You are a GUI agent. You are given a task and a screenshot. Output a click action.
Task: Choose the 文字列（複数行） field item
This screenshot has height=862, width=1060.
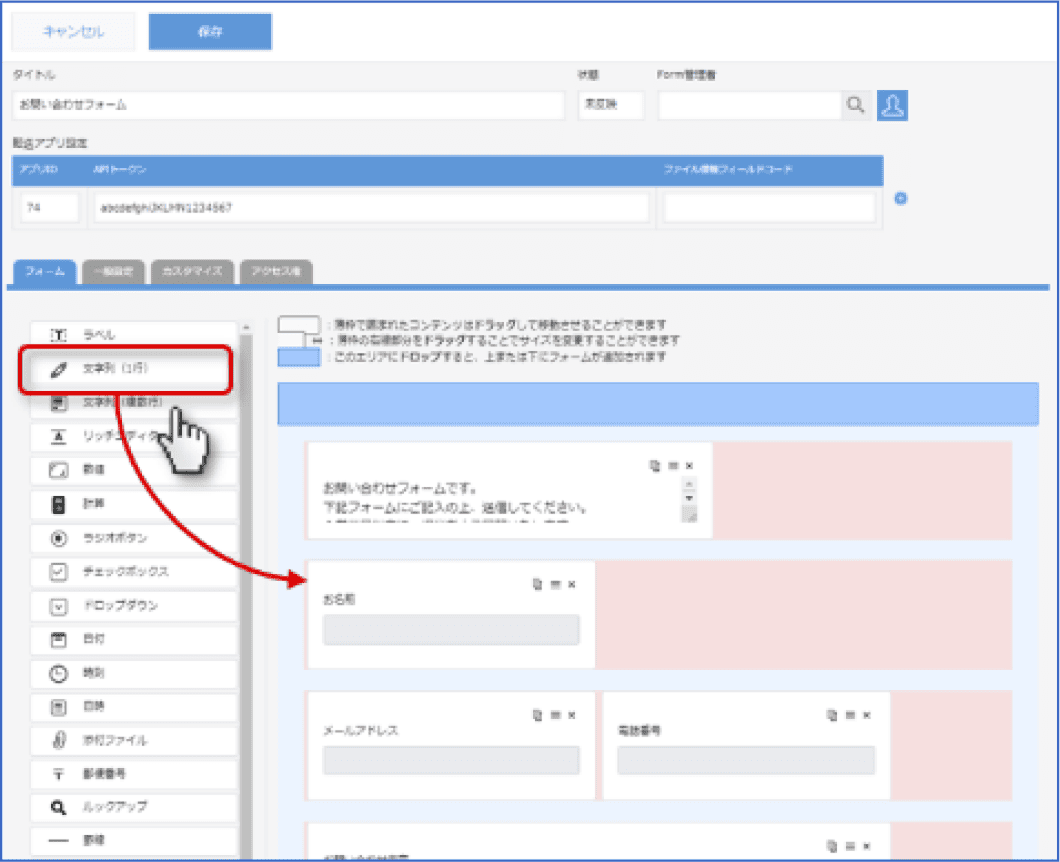[134, 402]
